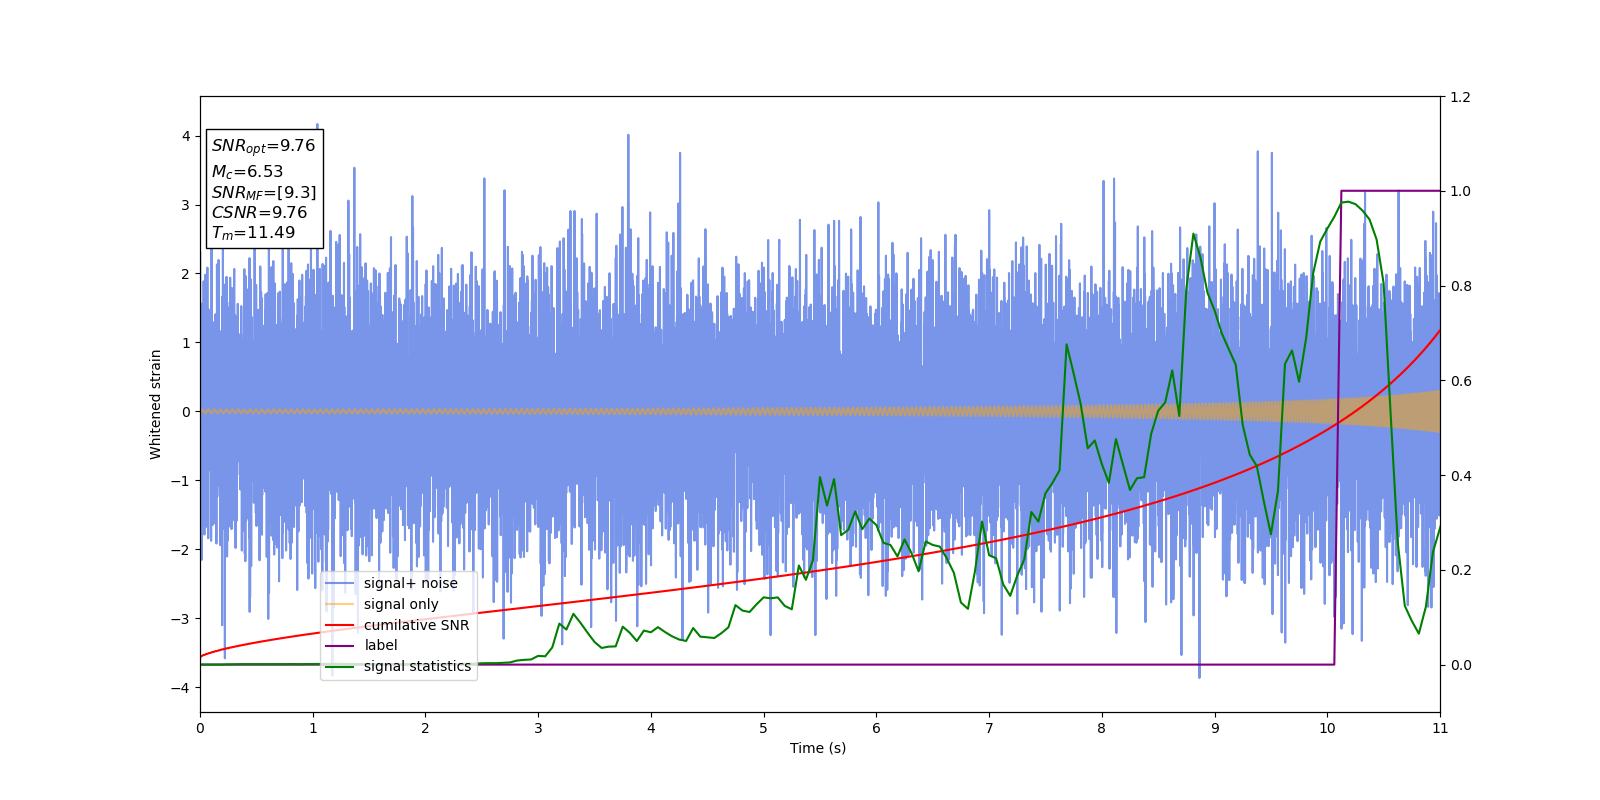Click the right y-axis tick label 0.0

click(1460, 665)
